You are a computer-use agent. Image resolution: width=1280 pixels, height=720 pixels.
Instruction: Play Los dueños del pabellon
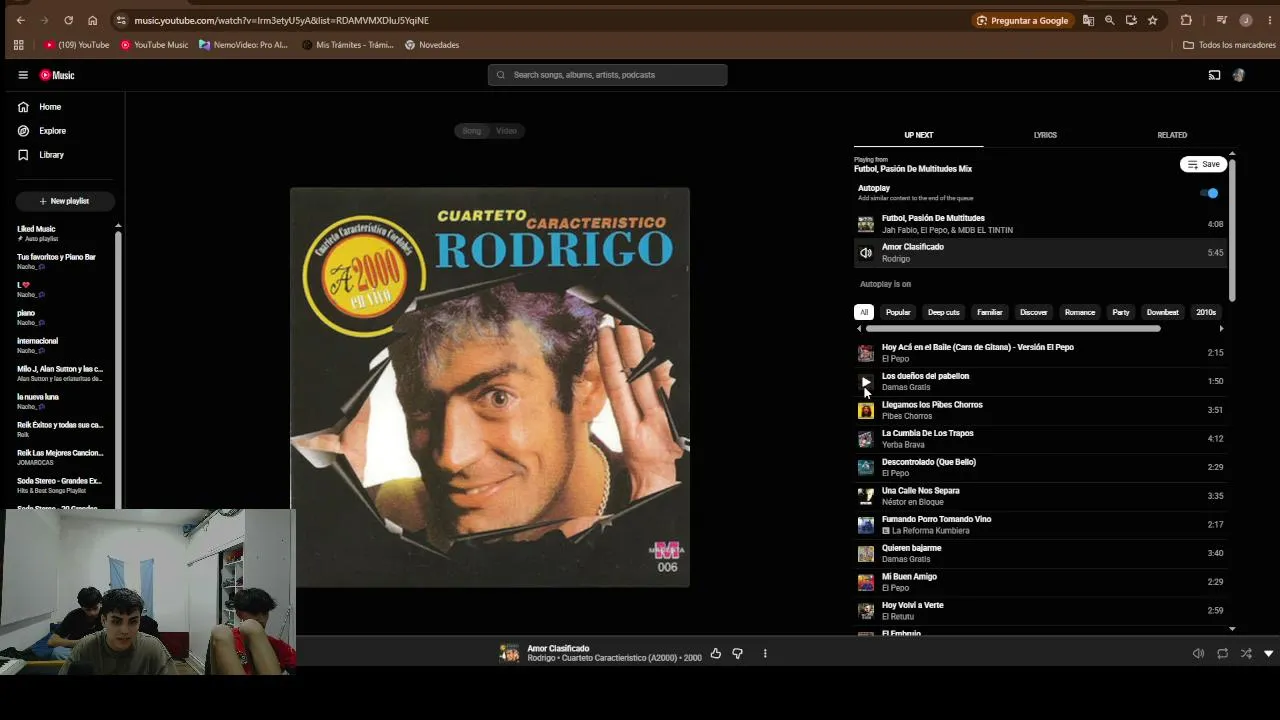[x=866, y=382]
